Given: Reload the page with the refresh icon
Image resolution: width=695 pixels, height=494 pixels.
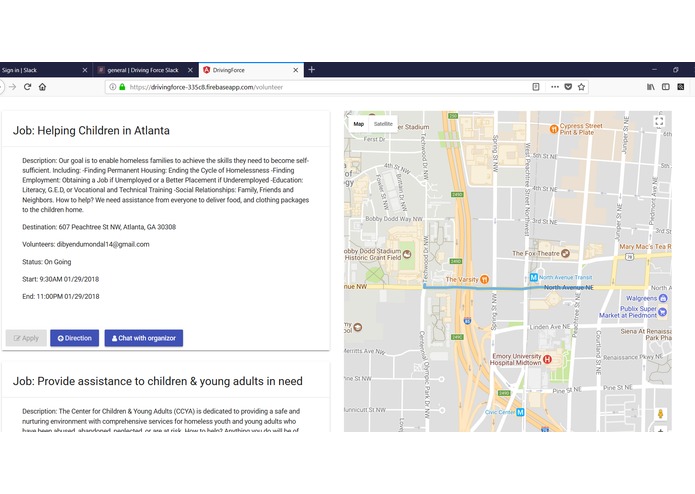Looking at the screenshot, I should click(27, 87).
